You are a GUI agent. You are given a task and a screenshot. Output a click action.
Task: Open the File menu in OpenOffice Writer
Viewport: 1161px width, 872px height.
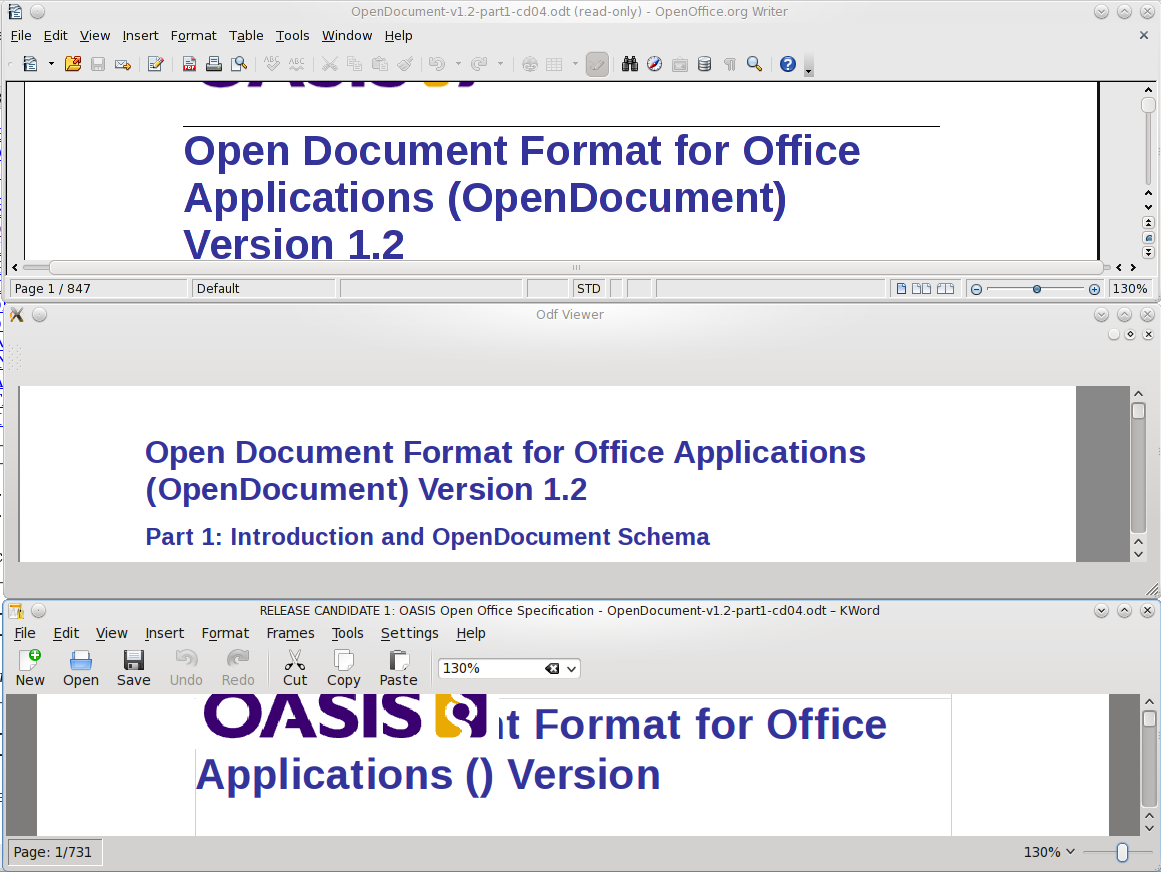21,36
